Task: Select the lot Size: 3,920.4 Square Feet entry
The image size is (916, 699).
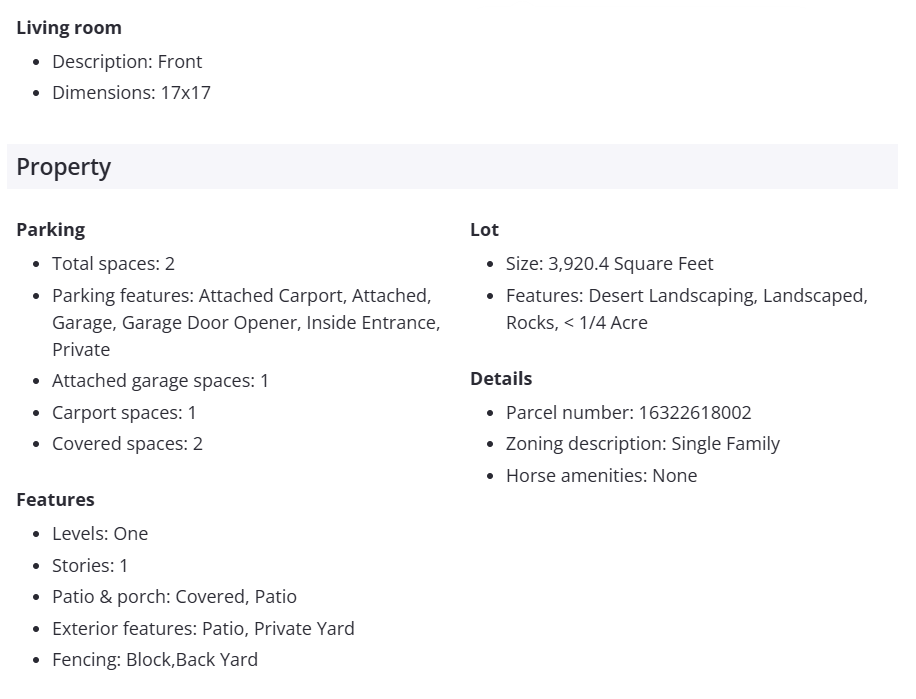Action: click(609, 264)
